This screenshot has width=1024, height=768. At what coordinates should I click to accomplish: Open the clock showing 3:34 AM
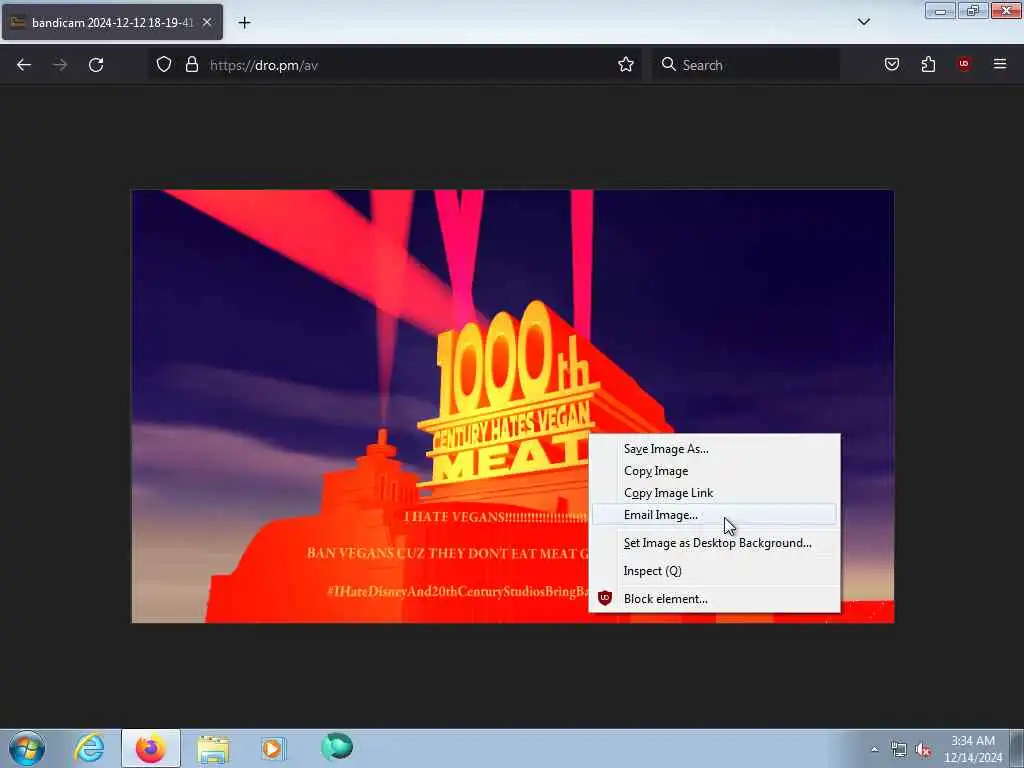(973, 748)
